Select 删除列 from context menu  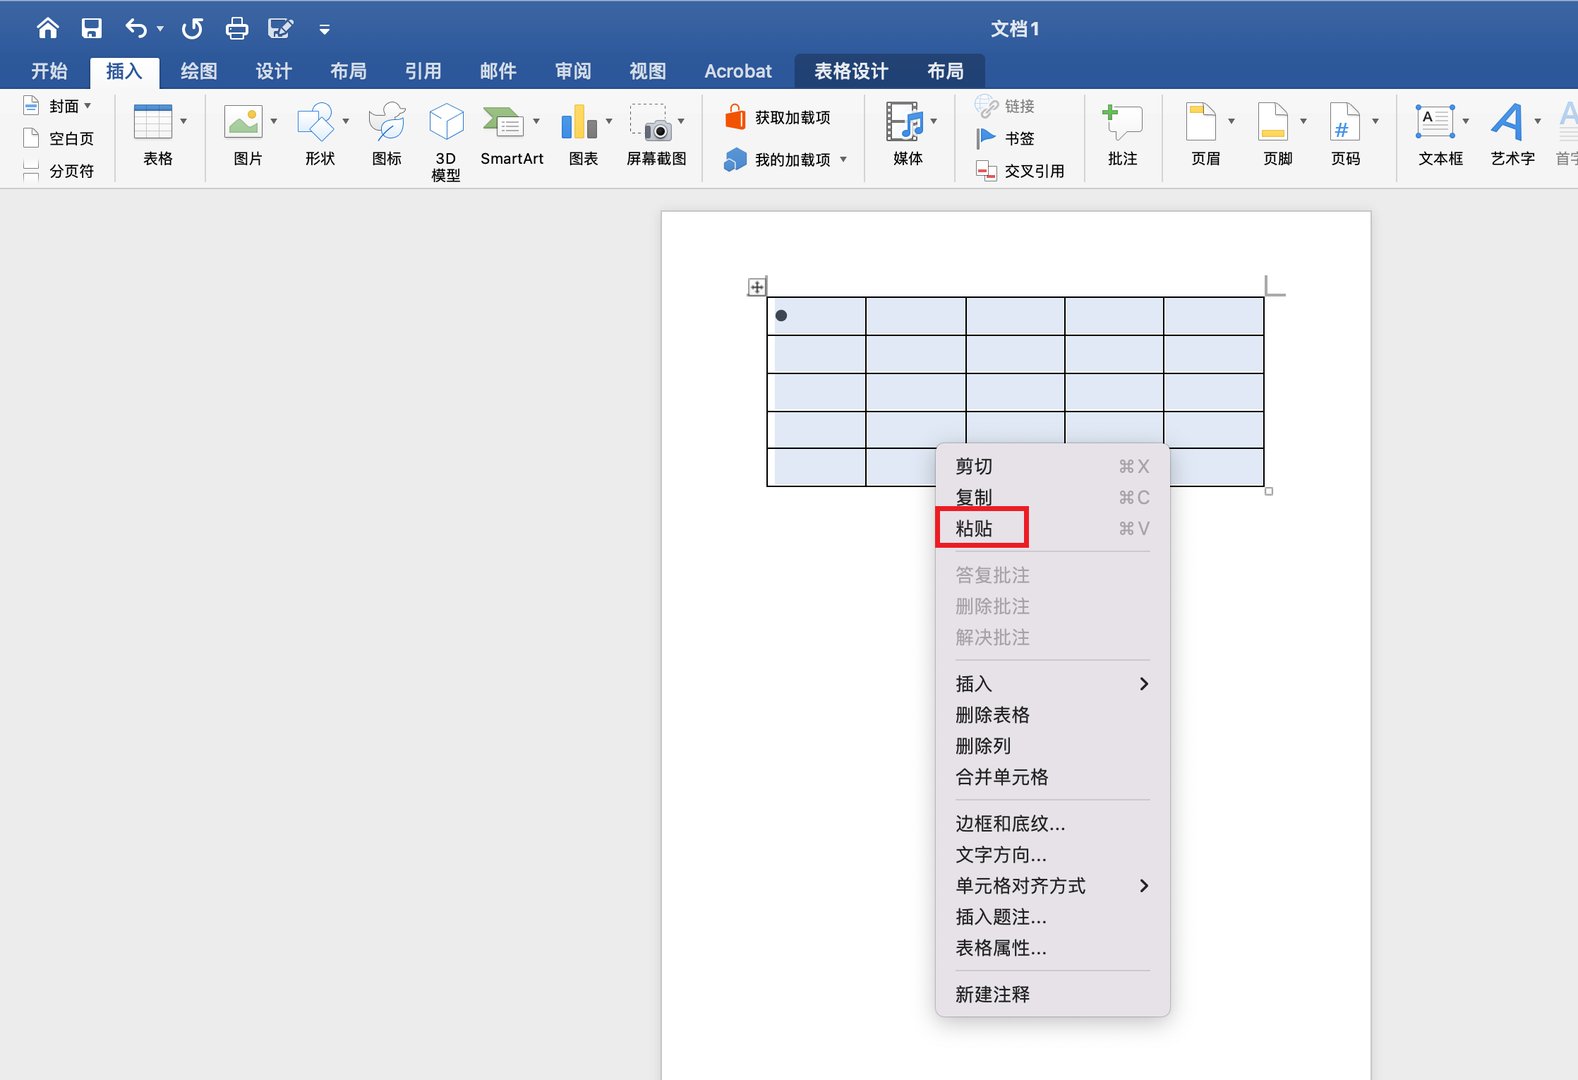point(1052,746)
